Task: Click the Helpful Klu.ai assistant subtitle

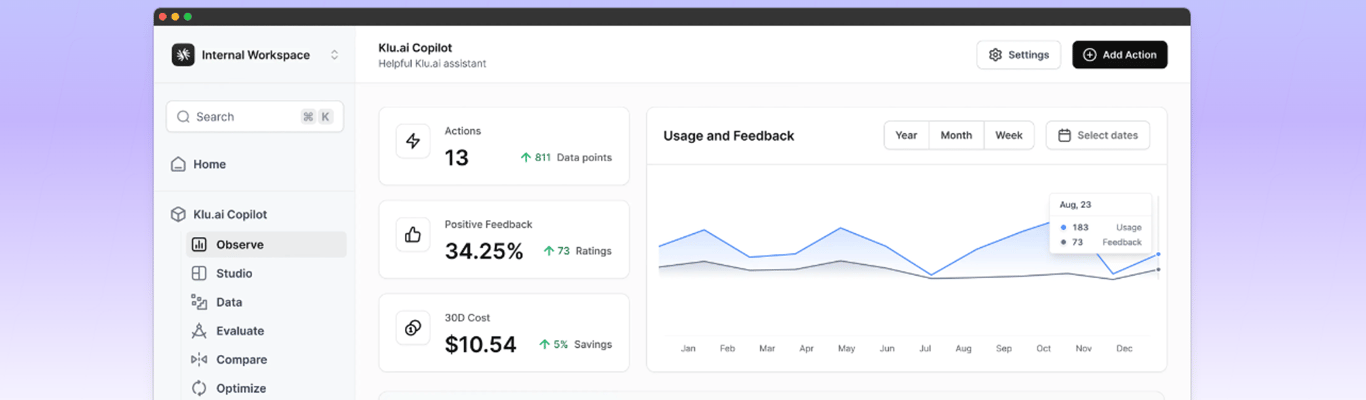Action: coord(432,64)
